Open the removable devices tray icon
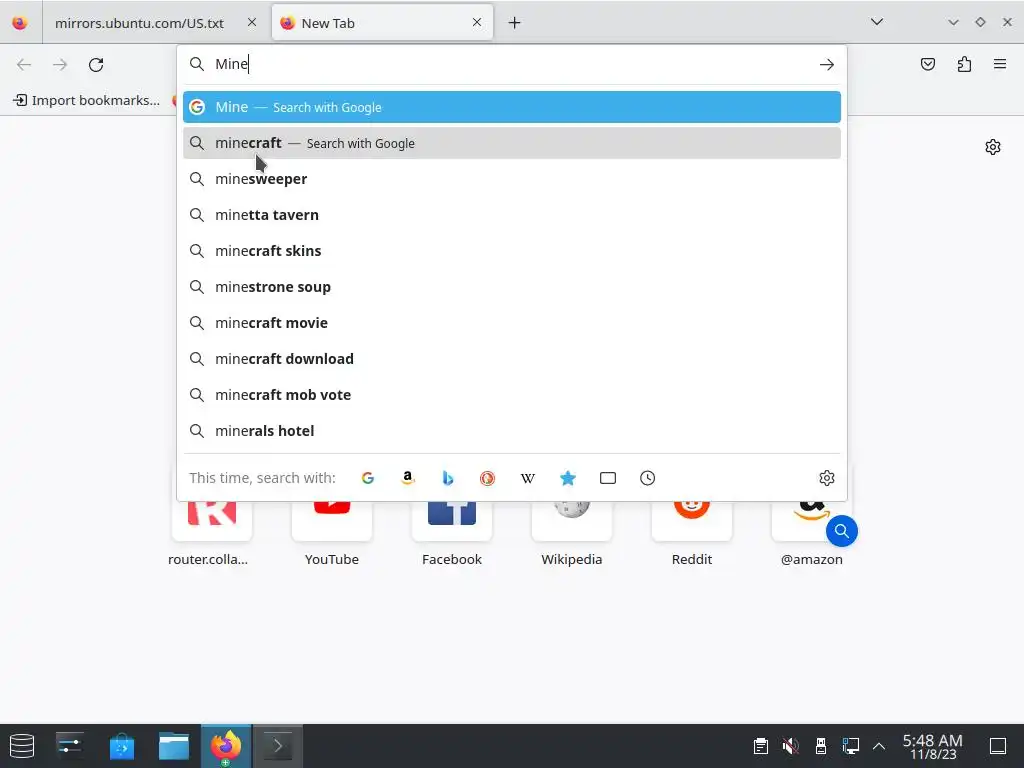Image resolution: width=1024 pixels, height=768 pixels. click(821, 746)
